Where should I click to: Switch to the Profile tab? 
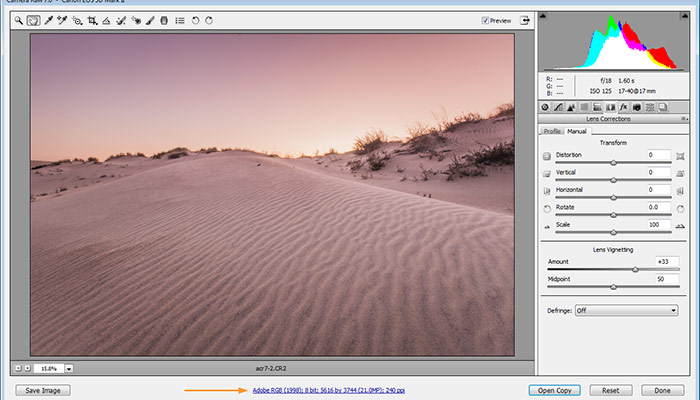click(552, 131)
